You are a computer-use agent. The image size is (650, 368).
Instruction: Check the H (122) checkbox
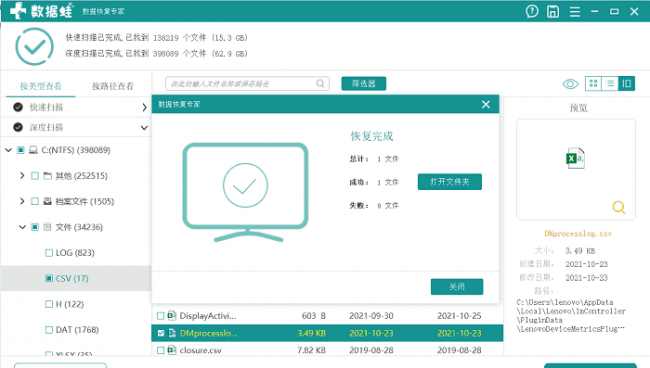pyautogui.click(x=49, y=304)
